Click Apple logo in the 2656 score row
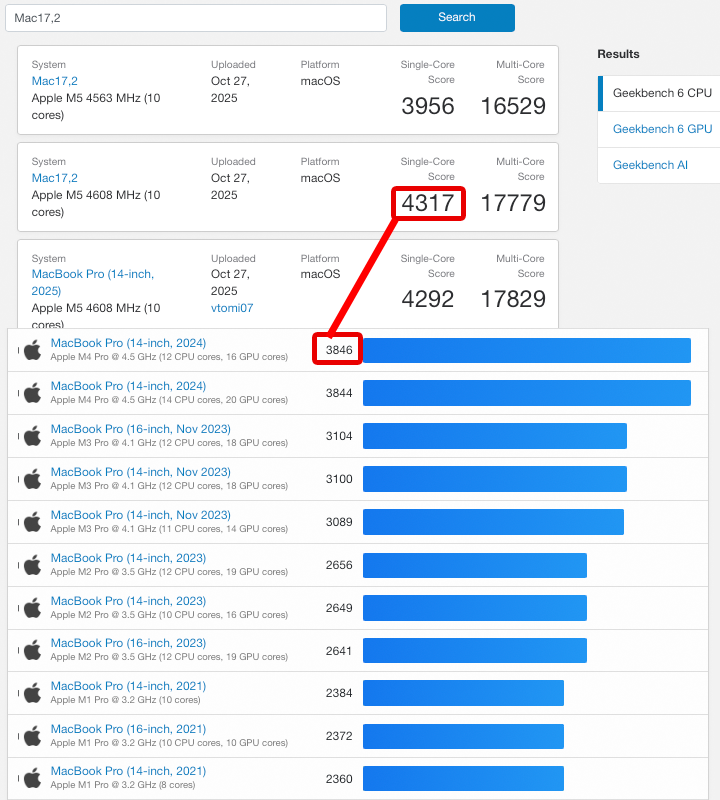The image size is (720, 800). click(x=32, y=565)
